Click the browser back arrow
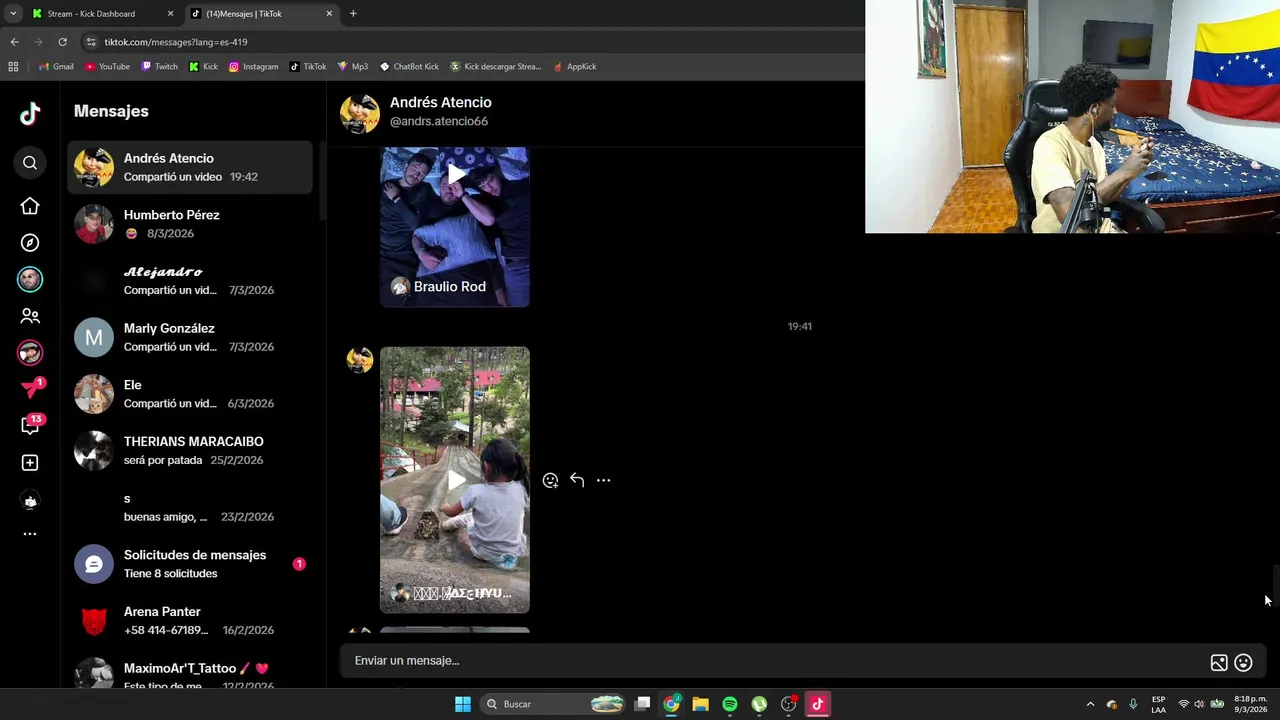 pyautogui.click(x=14, y=42)
